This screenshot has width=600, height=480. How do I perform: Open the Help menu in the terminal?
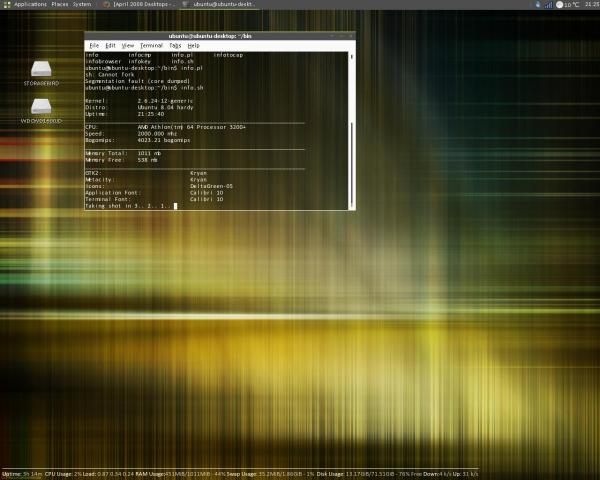point(193,46)
